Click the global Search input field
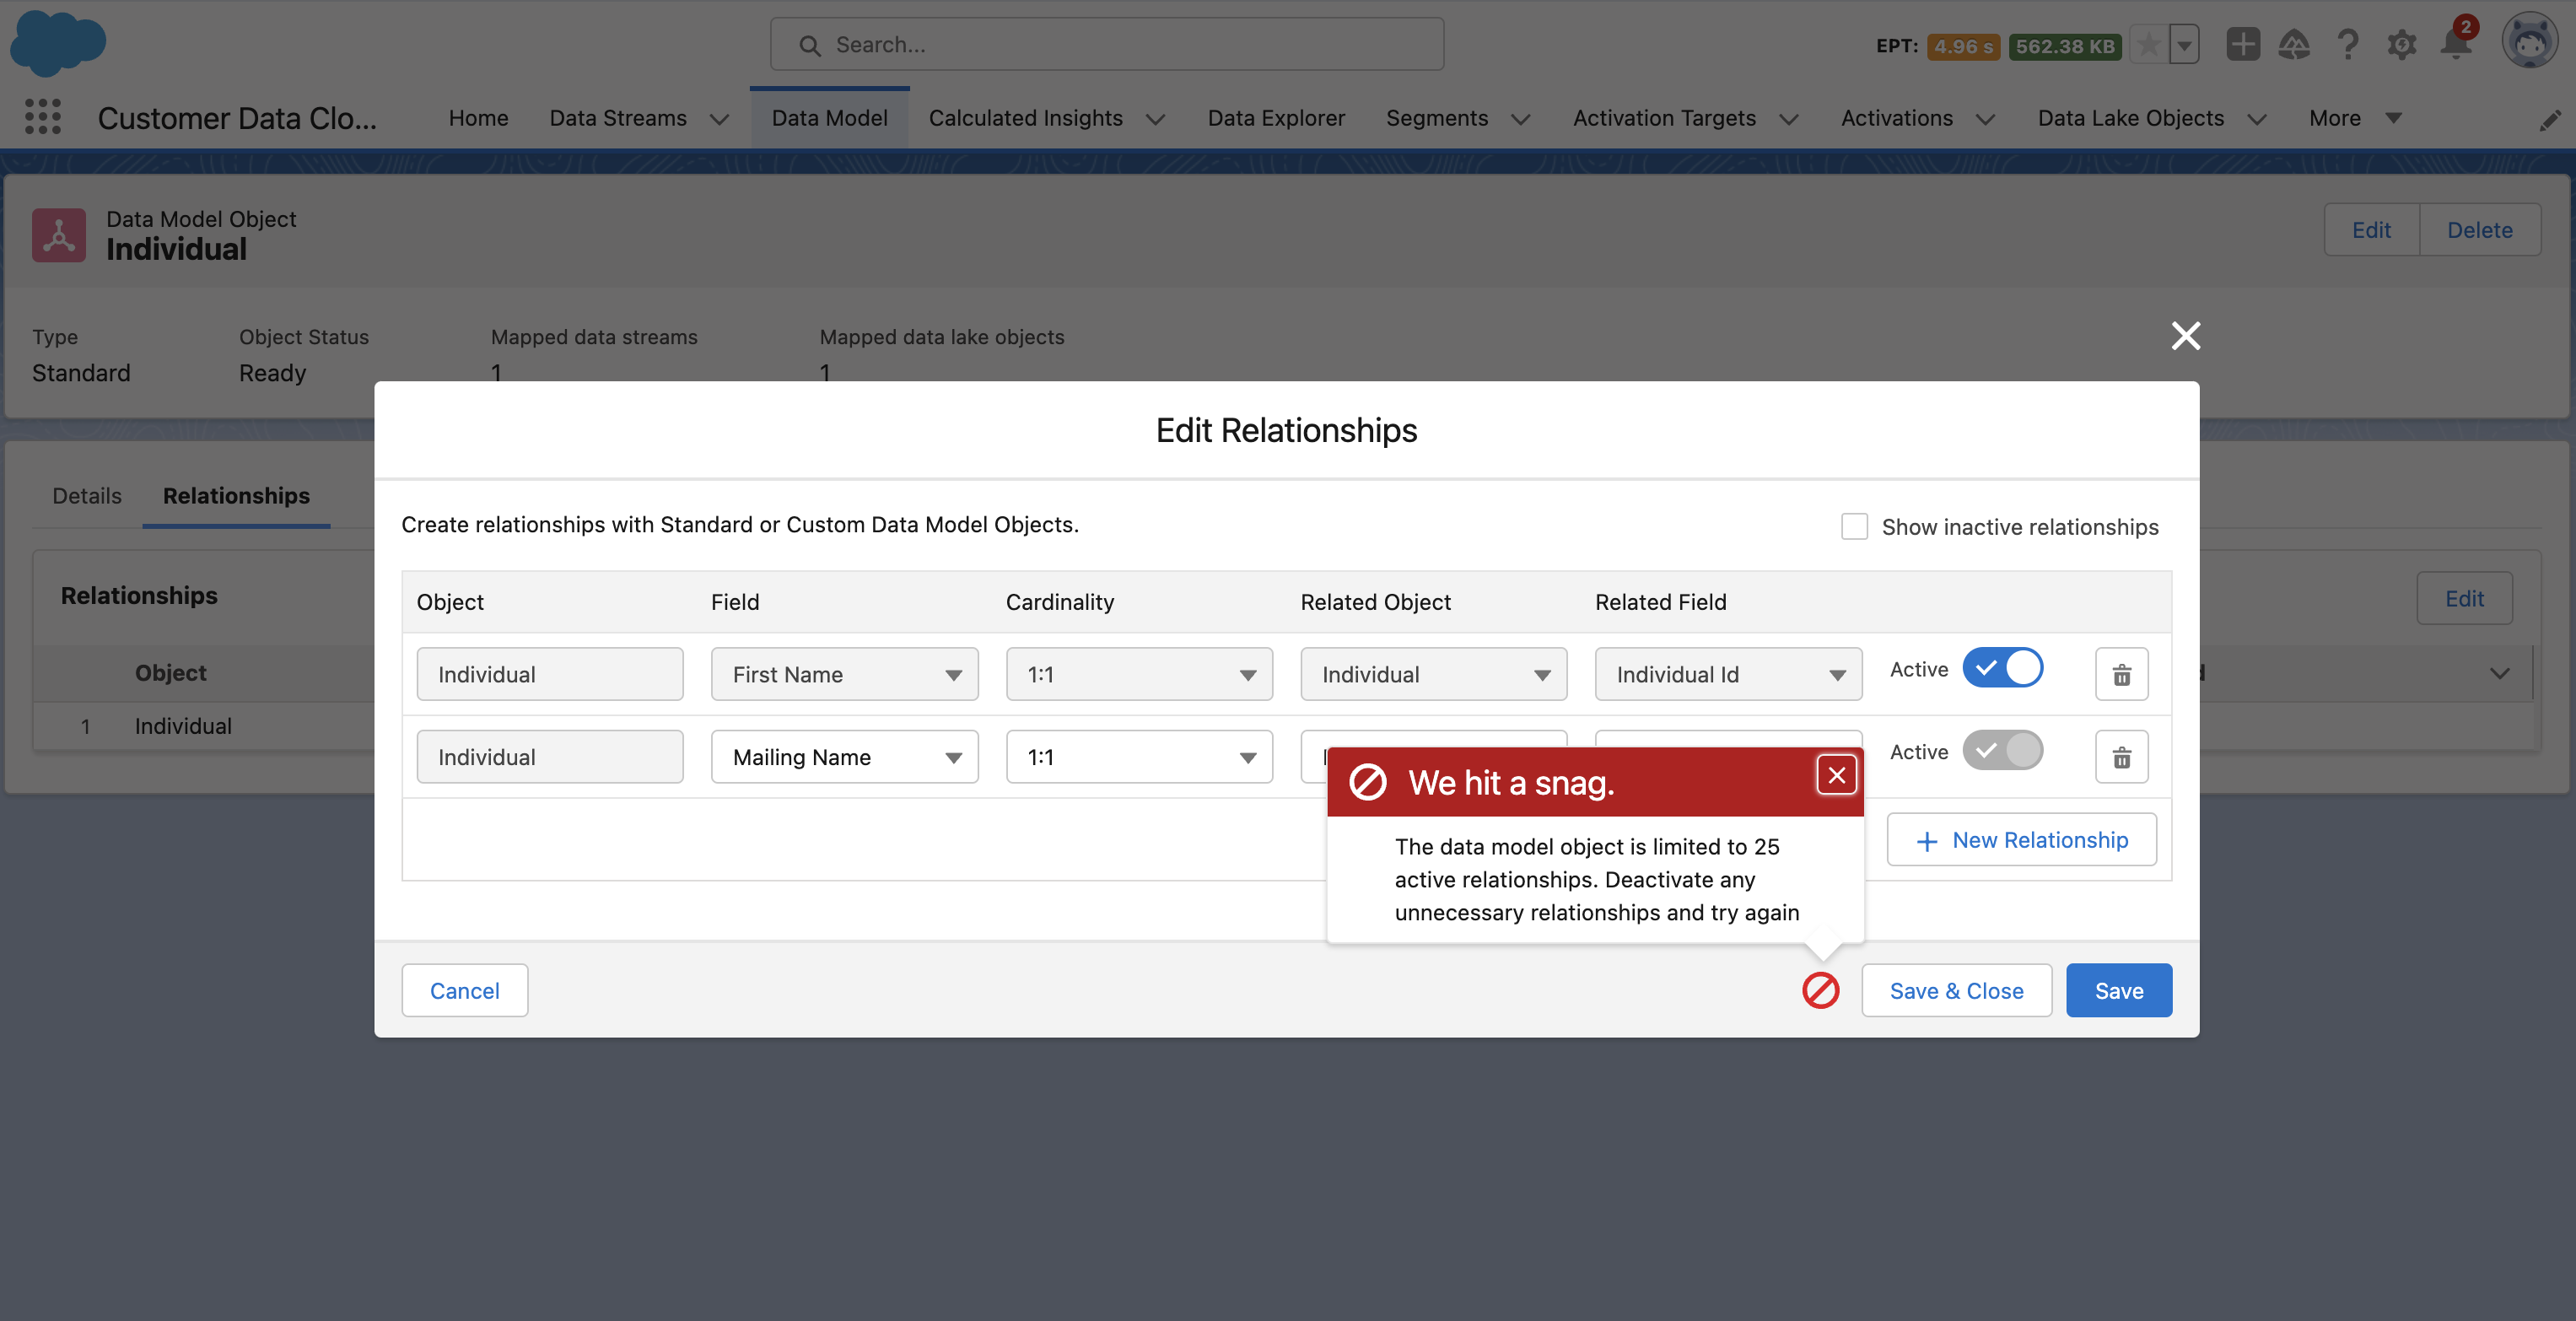The height and width of the screenshot is (1321, 2576). pos(1107,45)
